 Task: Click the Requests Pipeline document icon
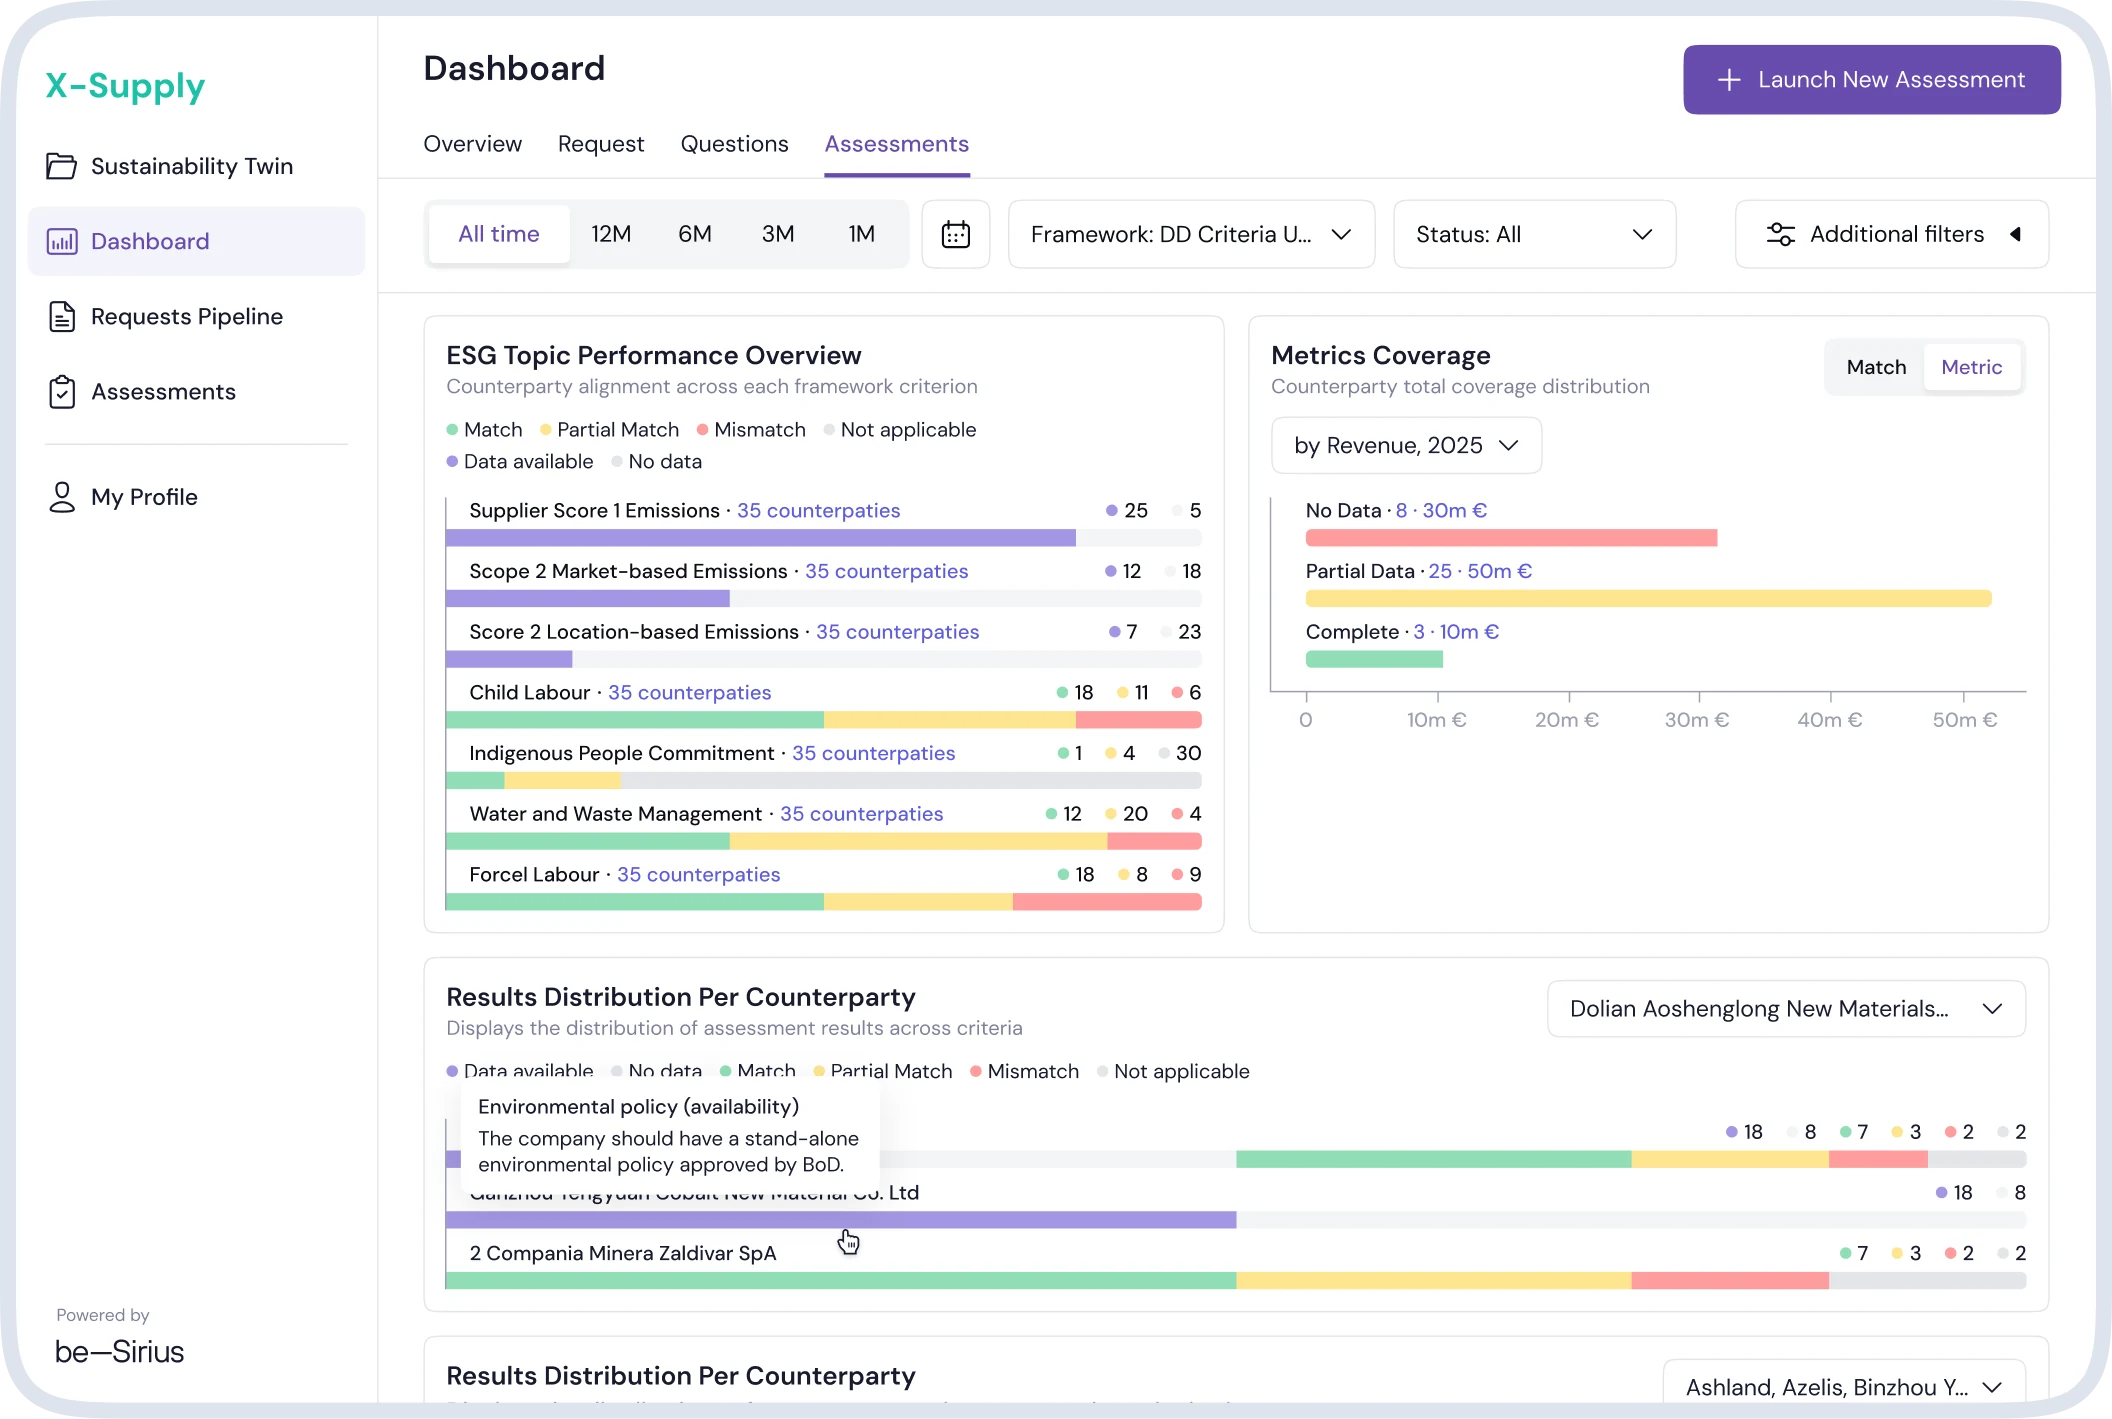[x=62, y=316]
